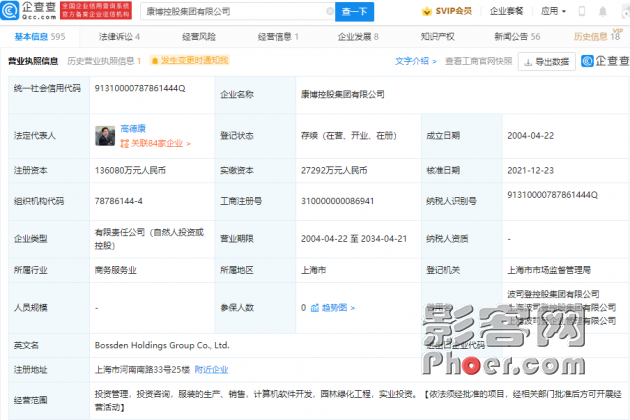Select registration number 310000000086941
Viewport: 630px width, 420px height.
click(338, 201)
